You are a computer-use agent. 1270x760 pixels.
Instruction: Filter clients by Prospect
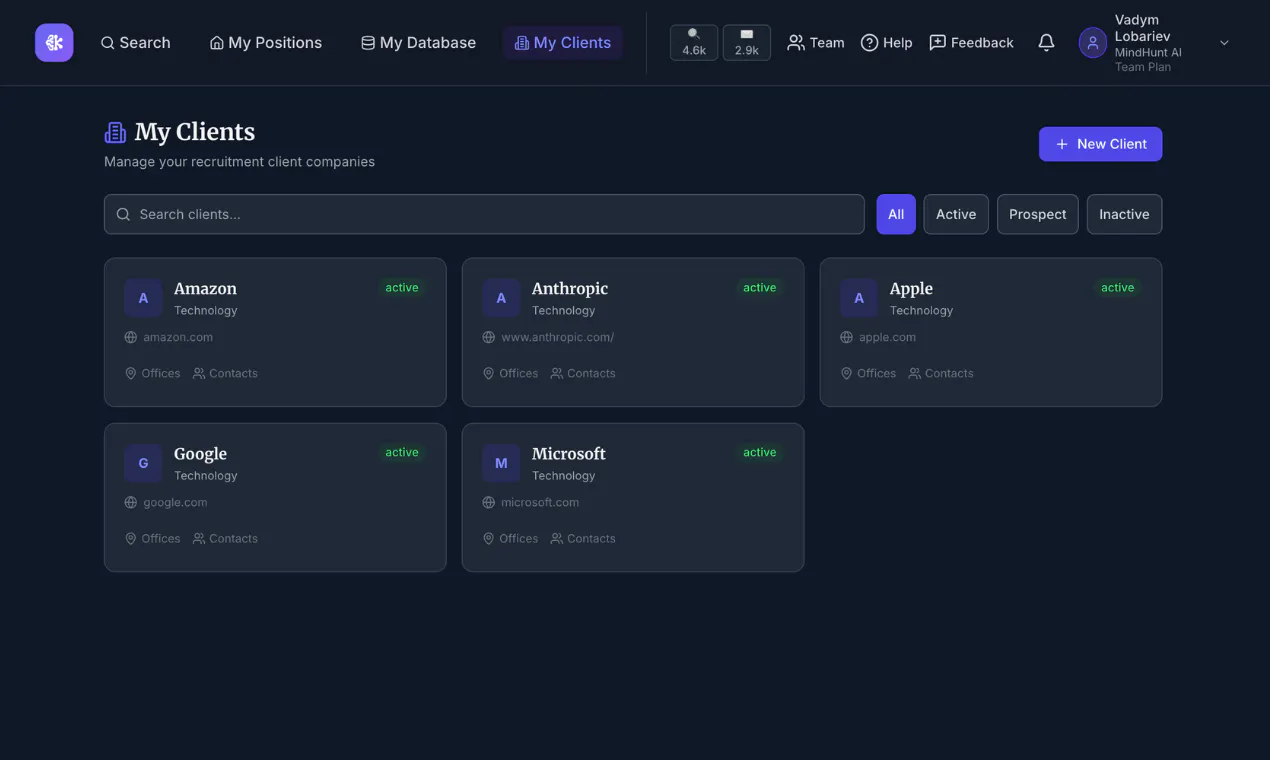click(1038, 214)
